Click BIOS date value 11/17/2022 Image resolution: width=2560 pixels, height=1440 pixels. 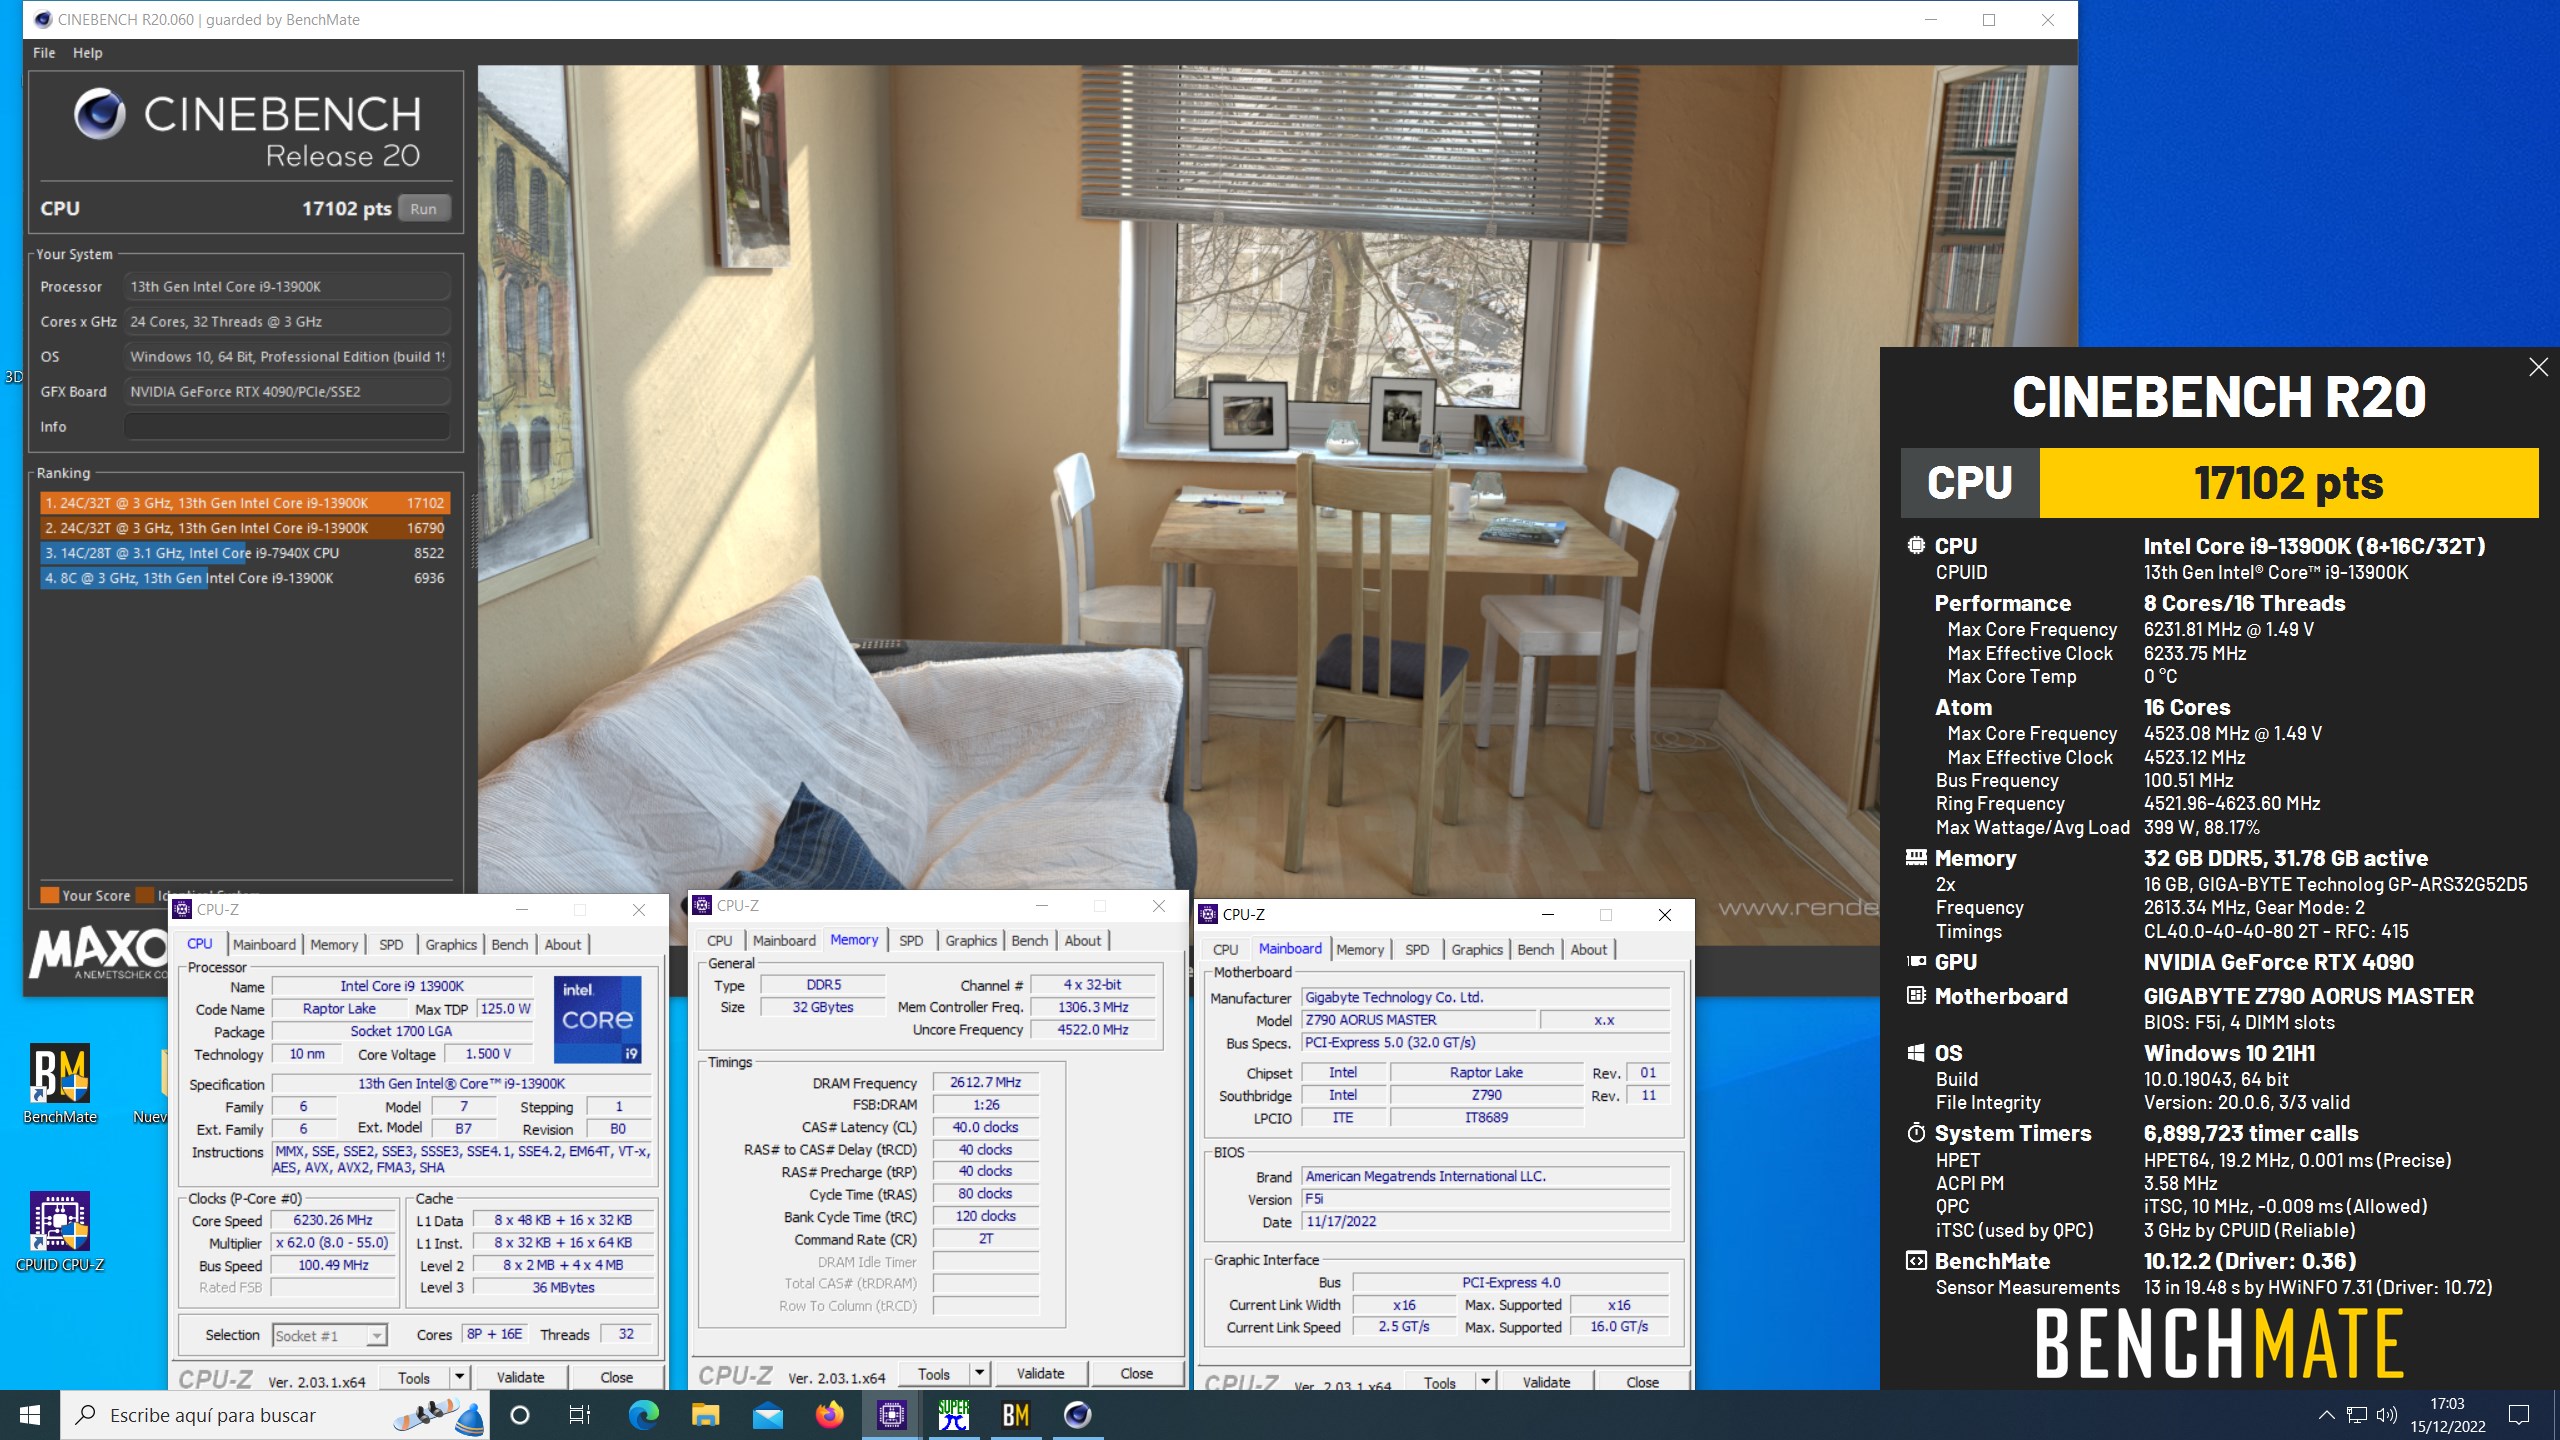tap(1486, 1221)
